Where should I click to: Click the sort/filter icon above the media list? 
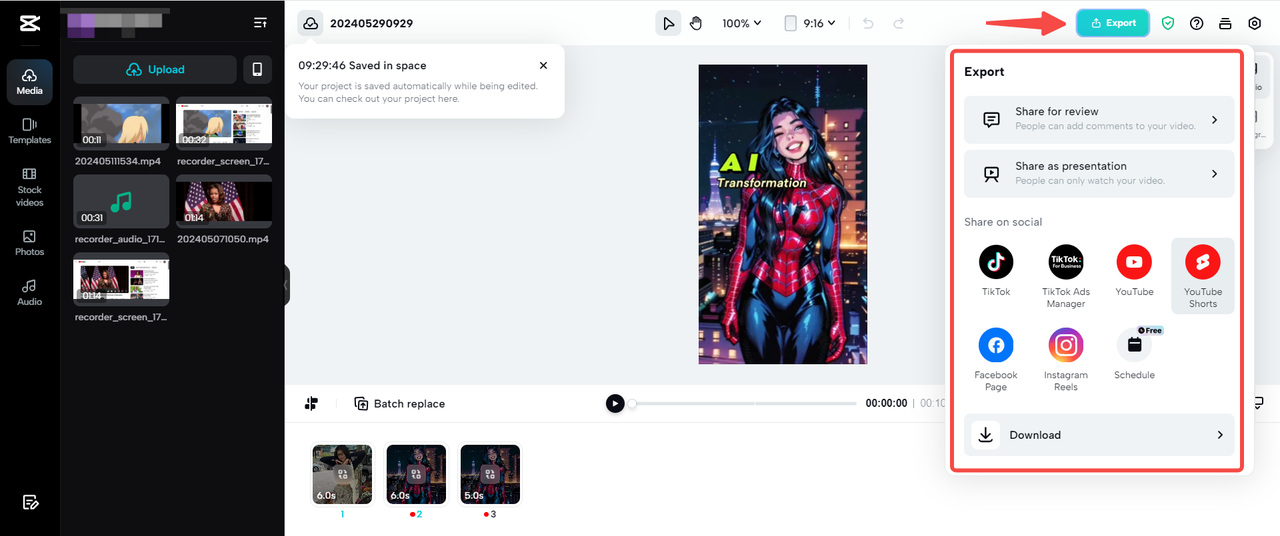260,23
